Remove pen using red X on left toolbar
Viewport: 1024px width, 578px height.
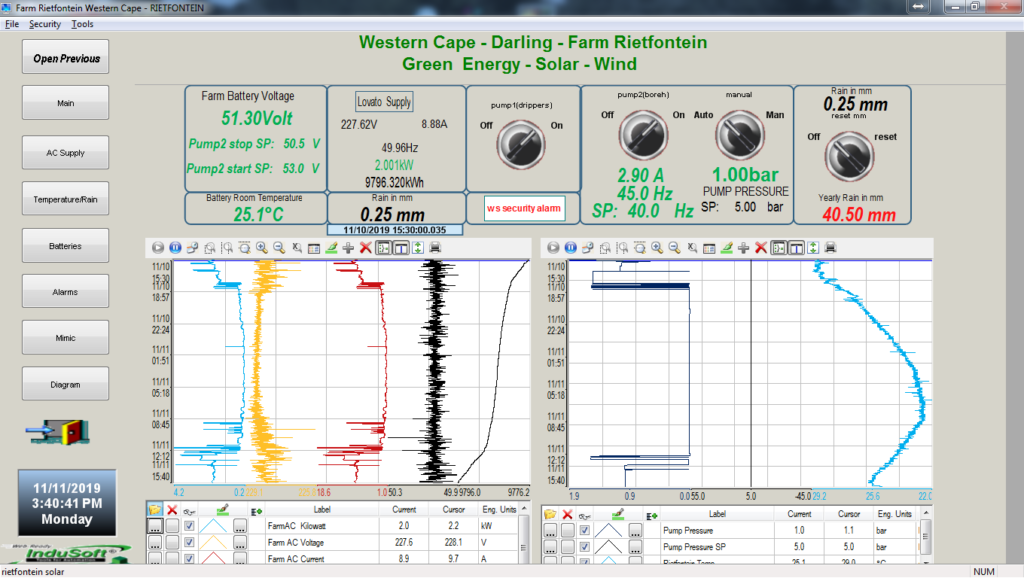click(366, 248)
